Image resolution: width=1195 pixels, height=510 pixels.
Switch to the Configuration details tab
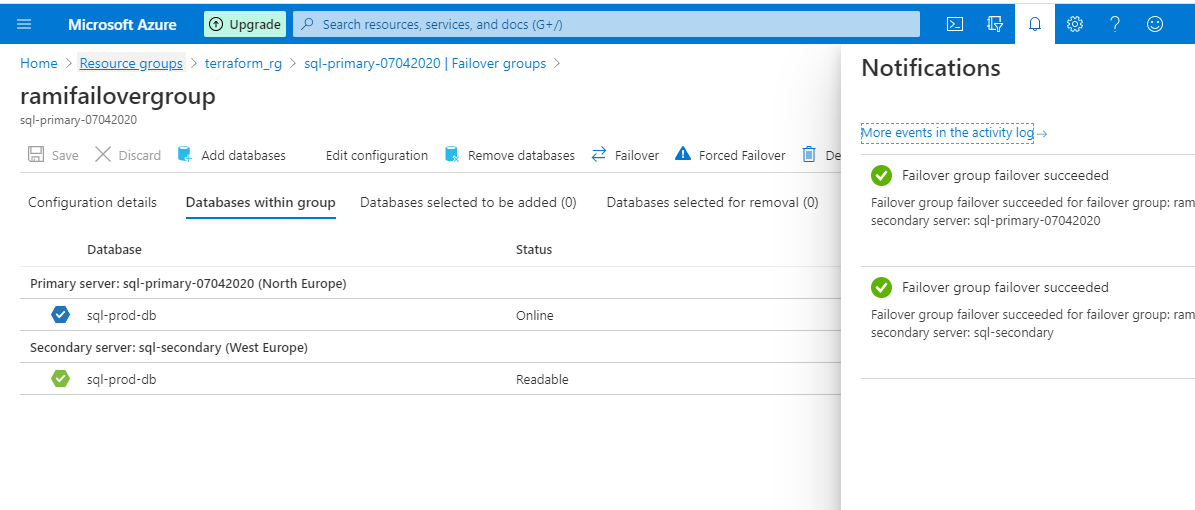pos(92,202)
